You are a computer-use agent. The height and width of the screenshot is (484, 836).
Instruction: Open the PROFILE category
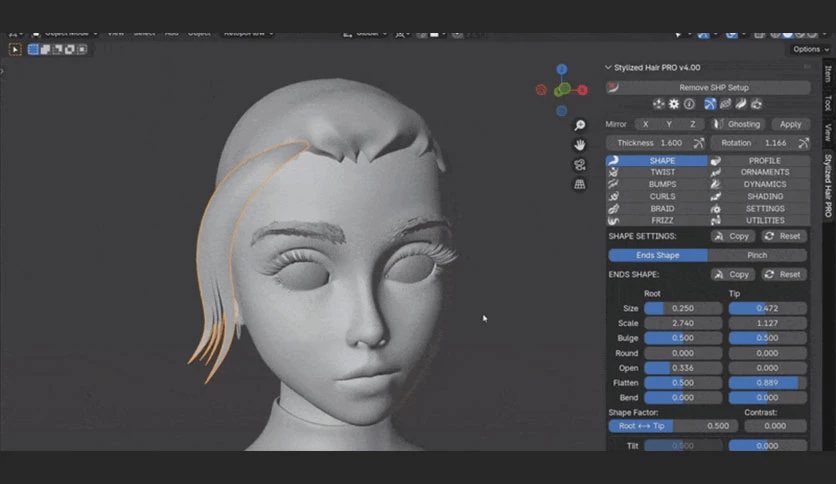(759, 160)
